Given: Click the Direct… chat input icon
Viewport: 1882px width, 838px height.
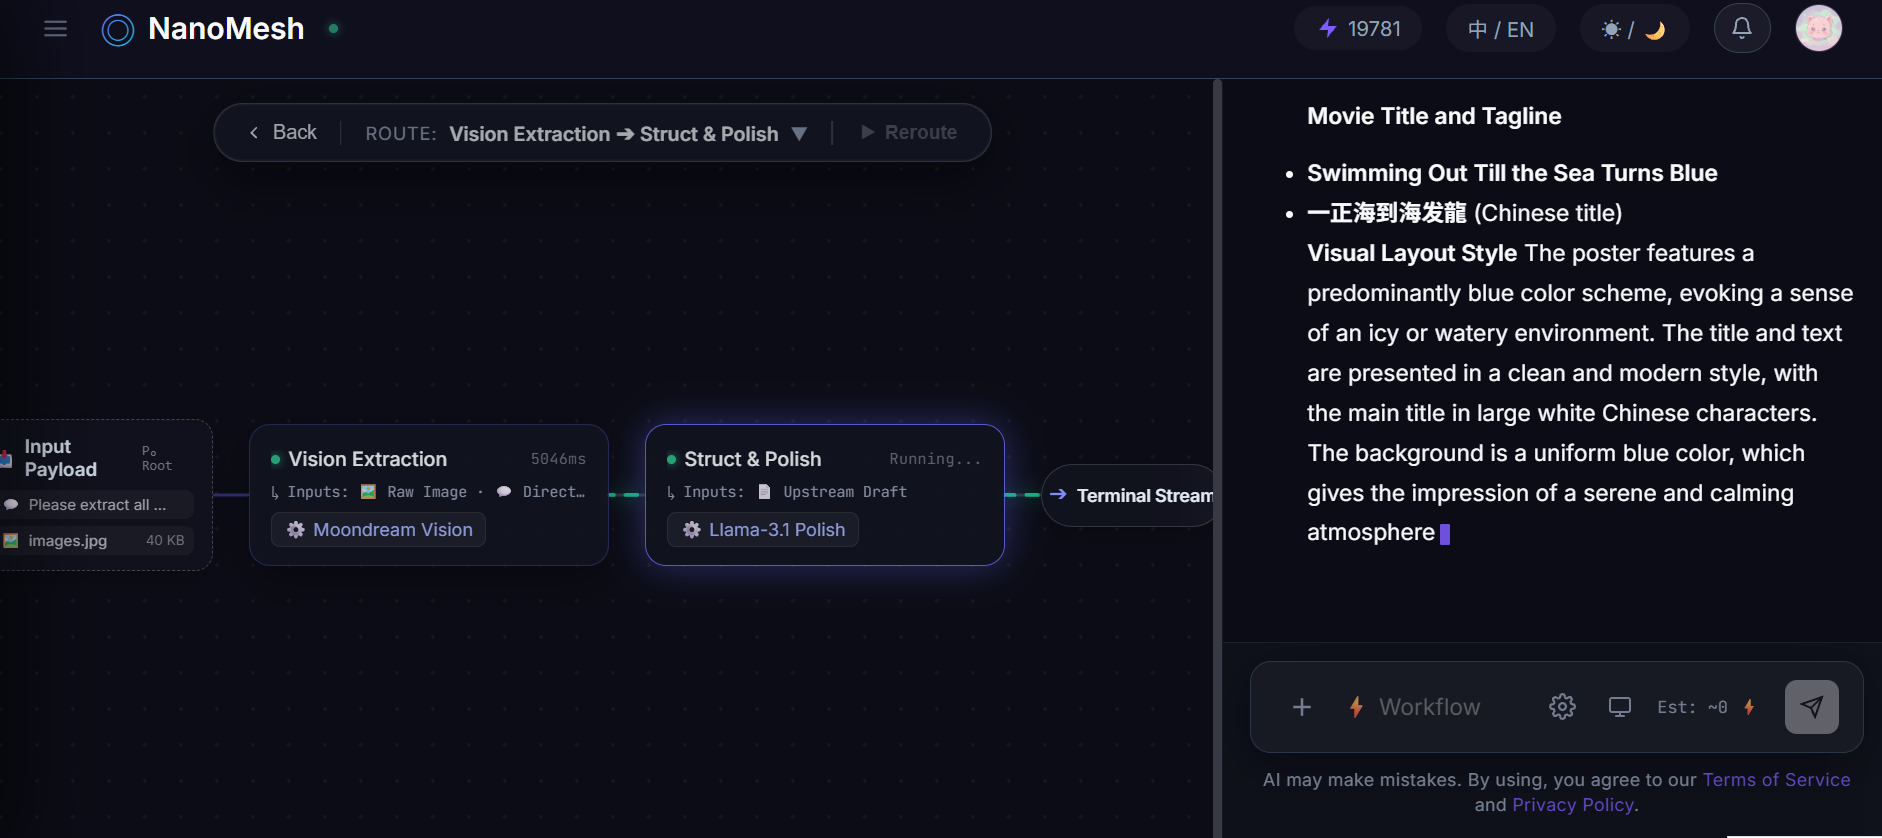Looking at the screenshot, I should point(504,492).
